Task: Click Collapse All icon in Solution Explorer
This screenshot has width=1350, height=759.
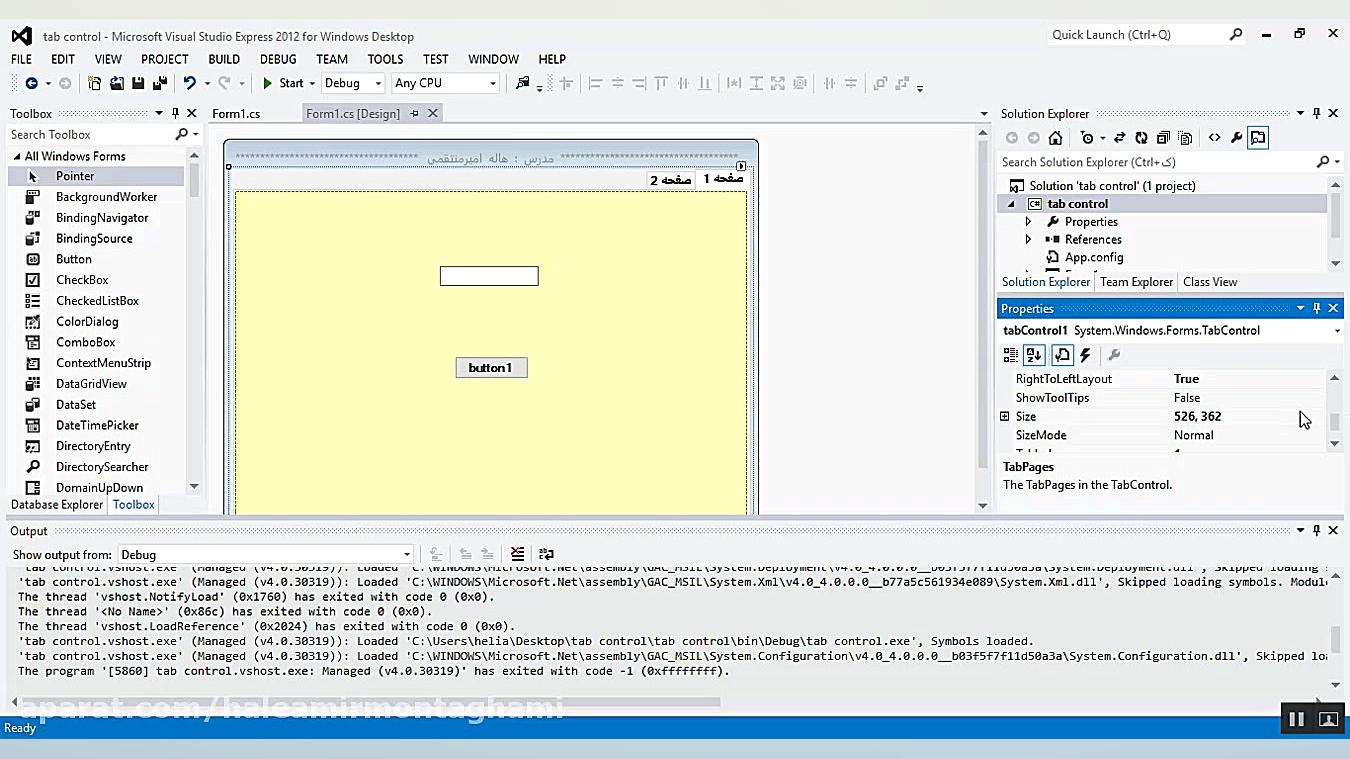Action: tap(1163, 138)
